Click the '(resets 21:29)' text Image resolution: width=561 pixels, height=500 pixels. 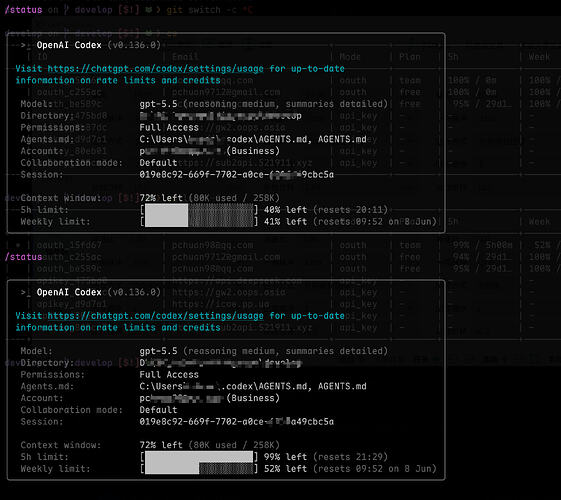point(350,457)
